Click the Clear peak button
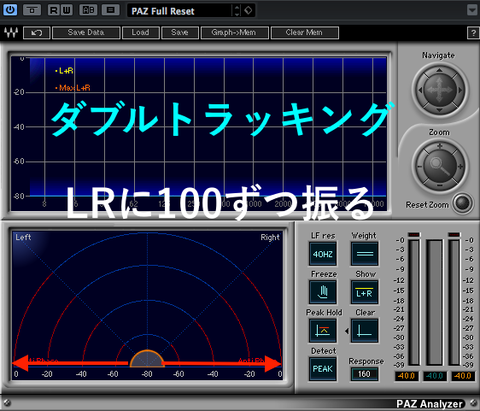 click(365, 331)
